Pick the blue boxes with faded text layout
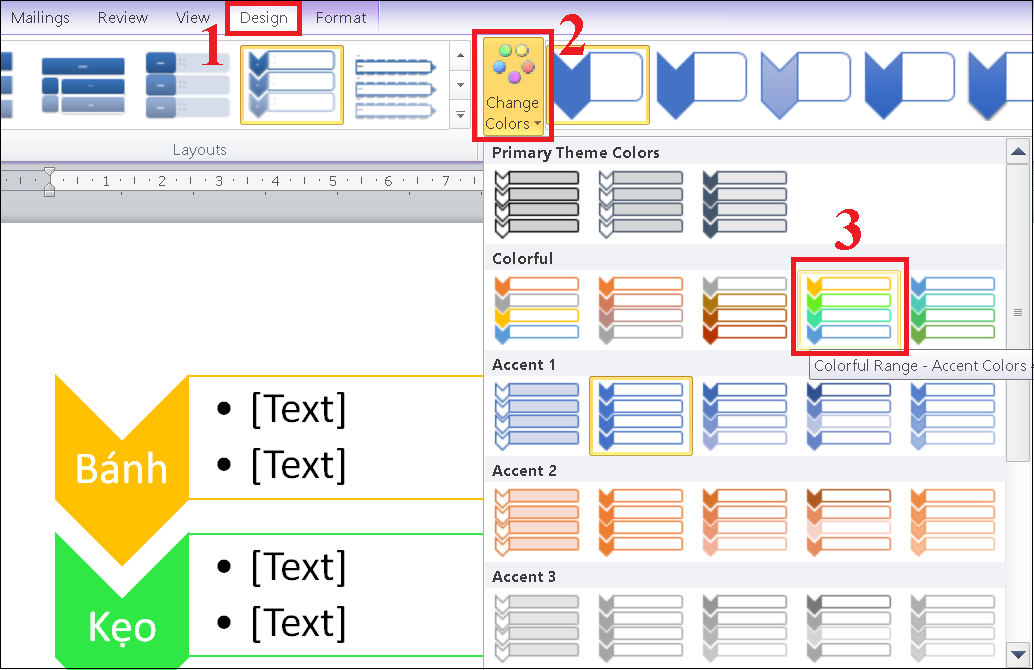Image resolution: width=1034 pixels, height=670 pixels. coord(187,85)
